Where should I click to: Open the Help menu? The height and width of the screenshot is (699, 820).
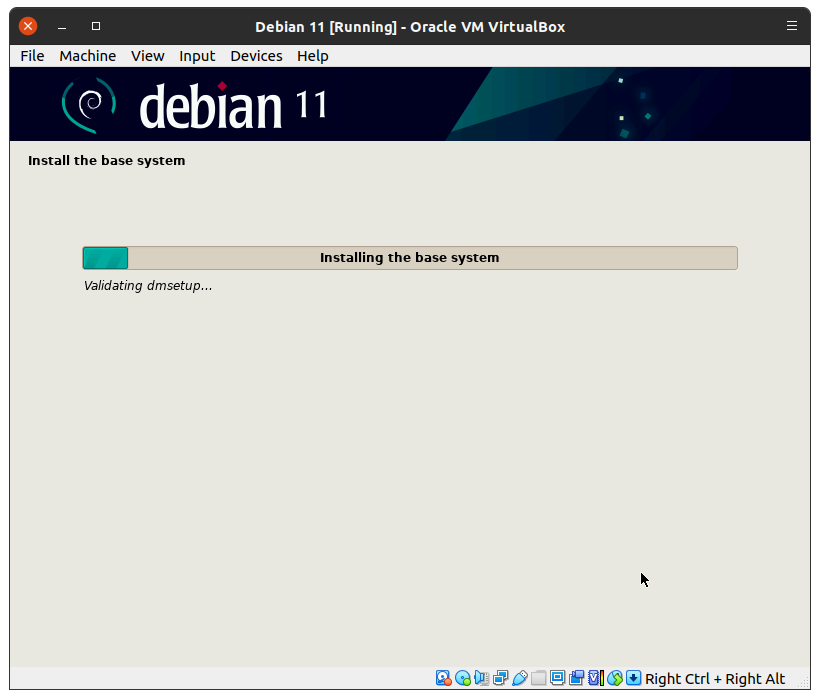312,56
